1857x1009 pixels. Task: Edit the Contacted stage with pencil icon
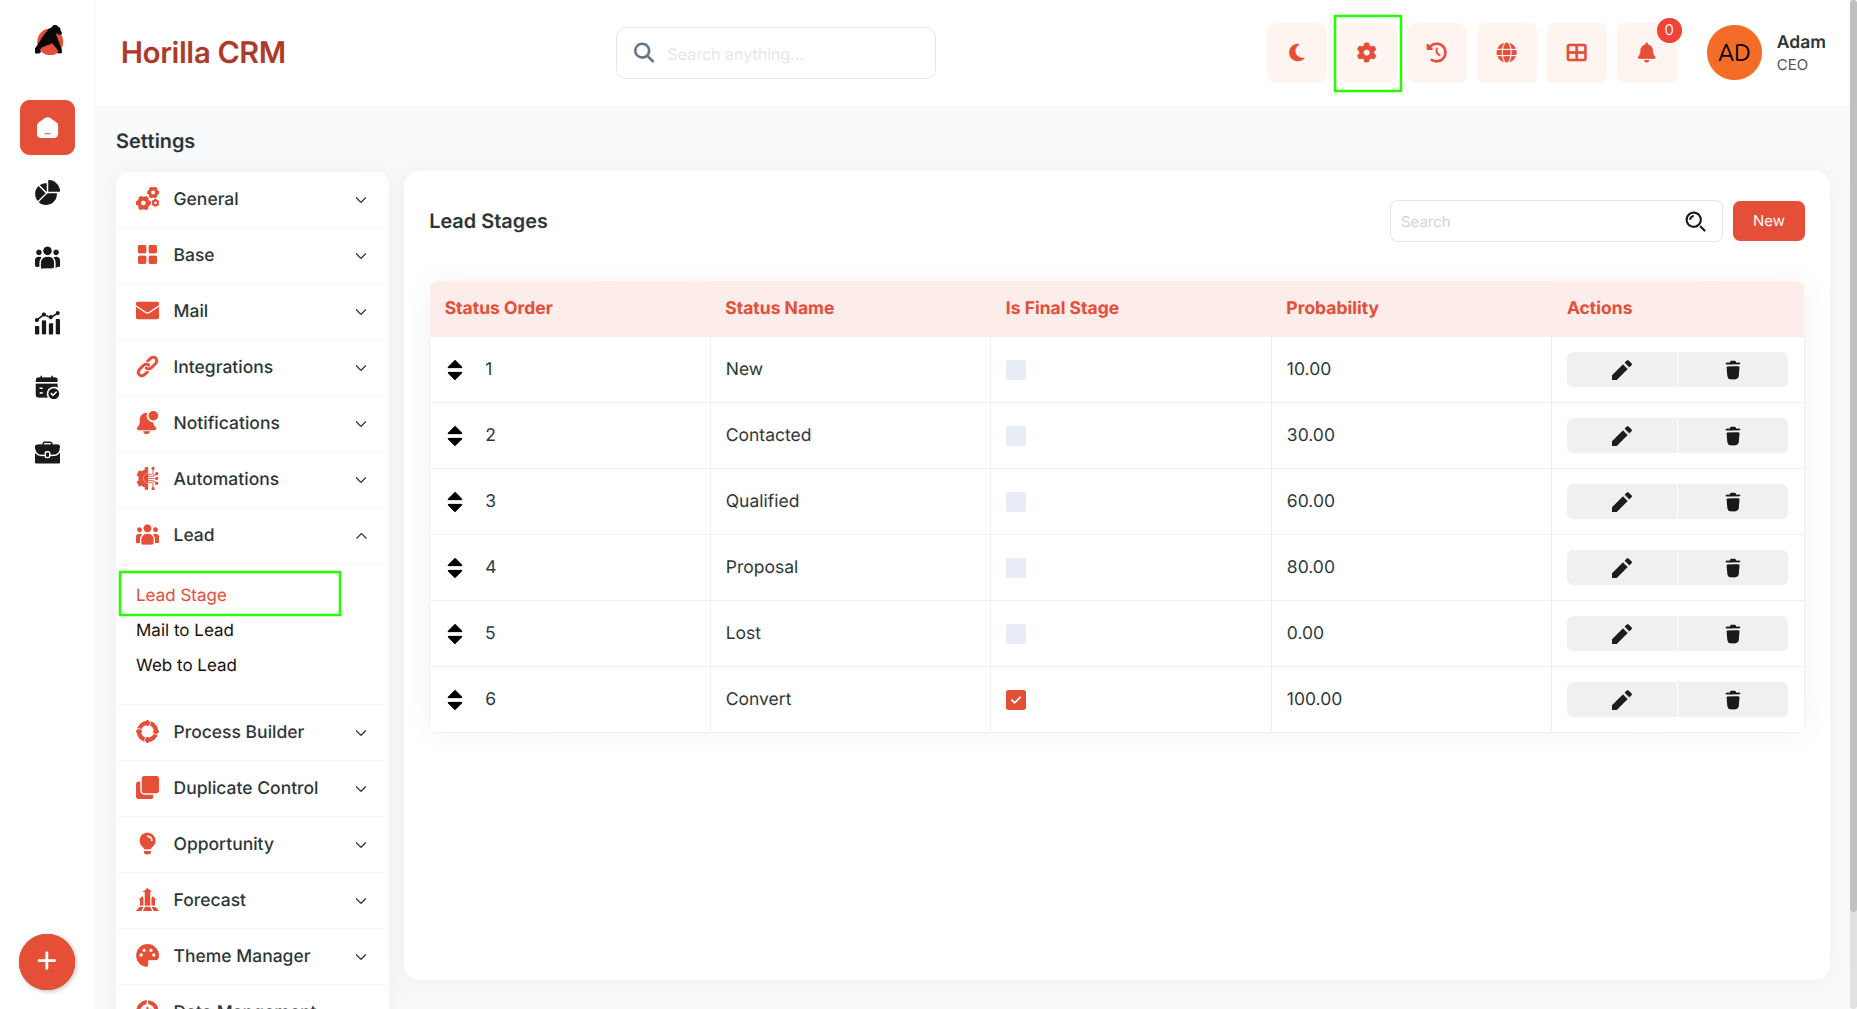(x=1621, y=435)
